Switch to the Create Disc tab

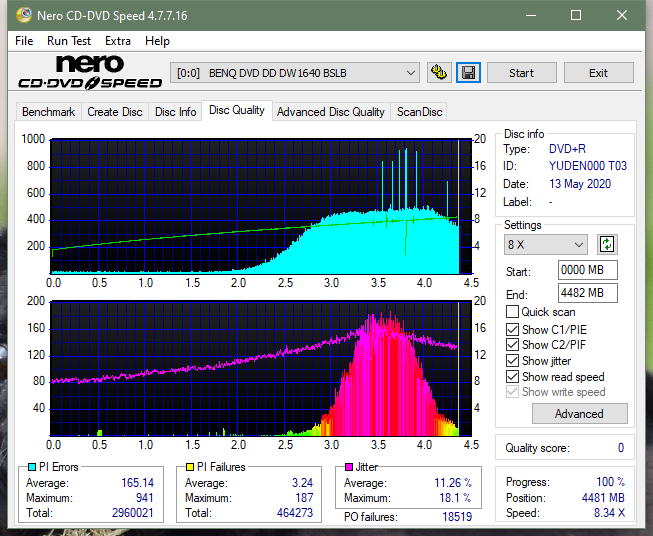(x=115, y=112)
